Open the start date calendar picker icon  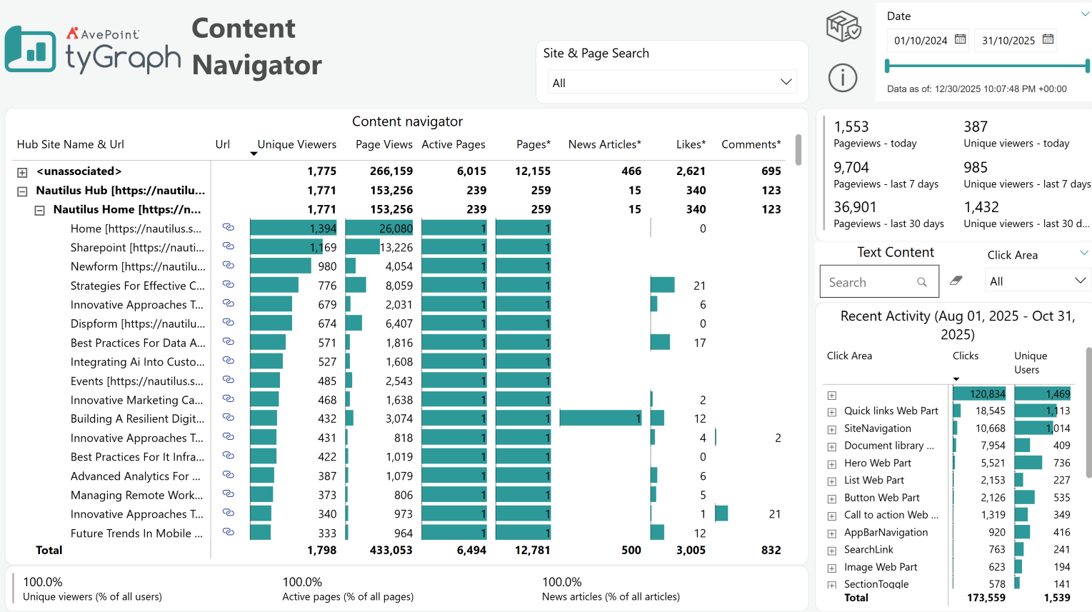pyautogui.click(x=960, y=39)
